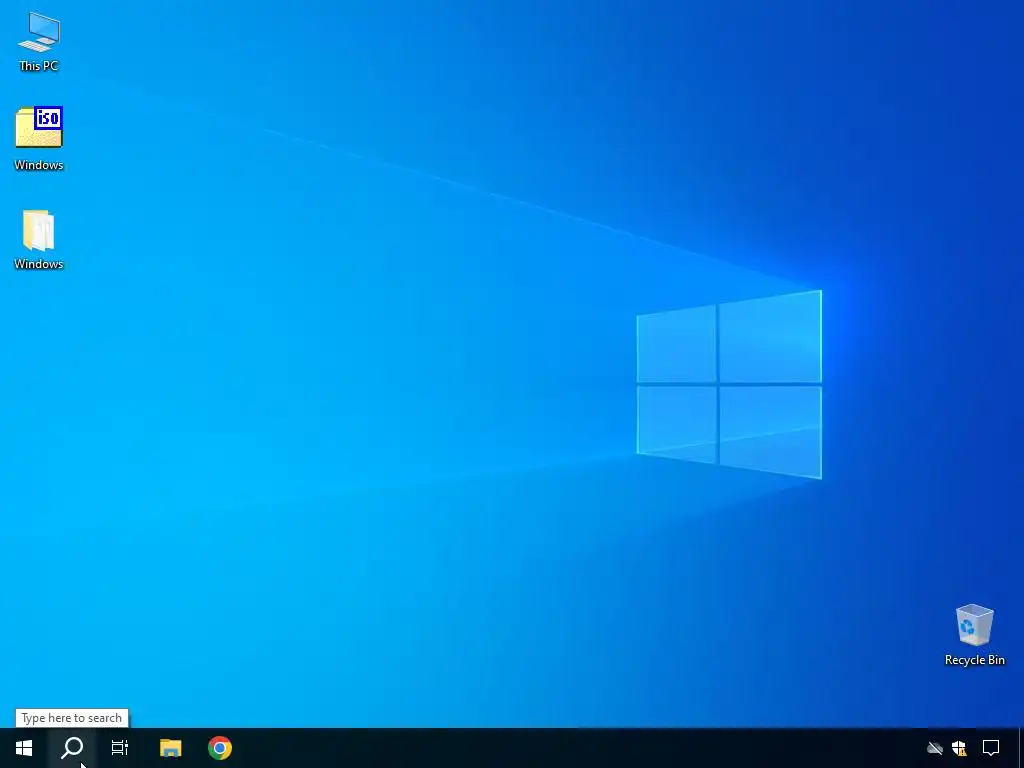Open the Start menu
The height and width of the screenshot is (768, 1024).
point(24,748)
